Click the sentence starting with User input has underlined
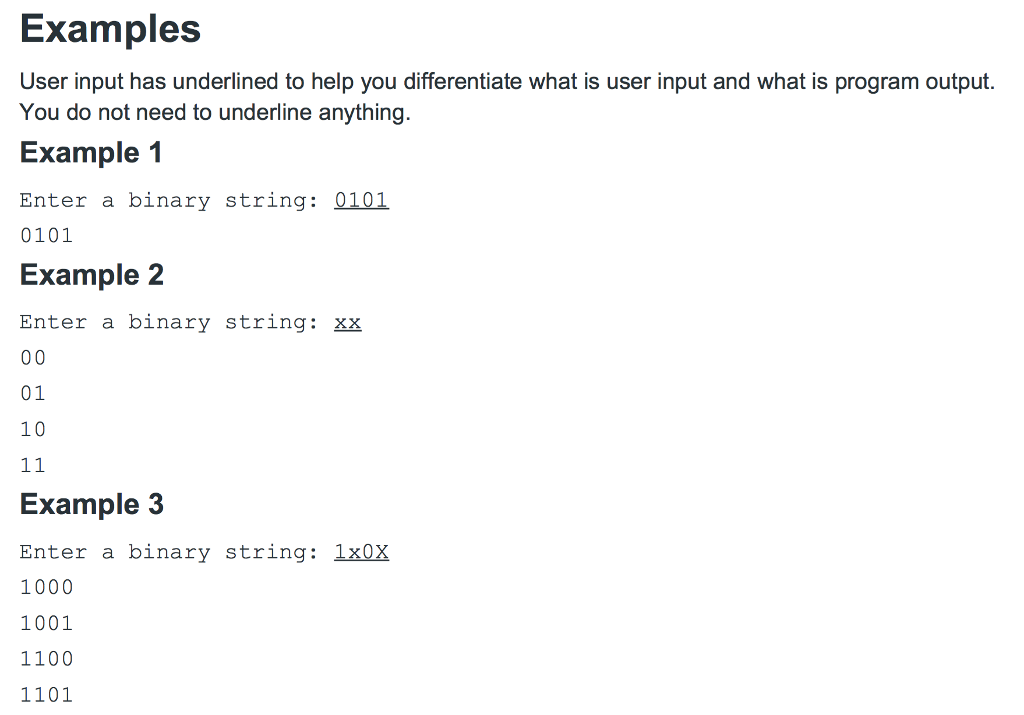The width and height of the screenshot is (1024, 715). tap(507, 82)
